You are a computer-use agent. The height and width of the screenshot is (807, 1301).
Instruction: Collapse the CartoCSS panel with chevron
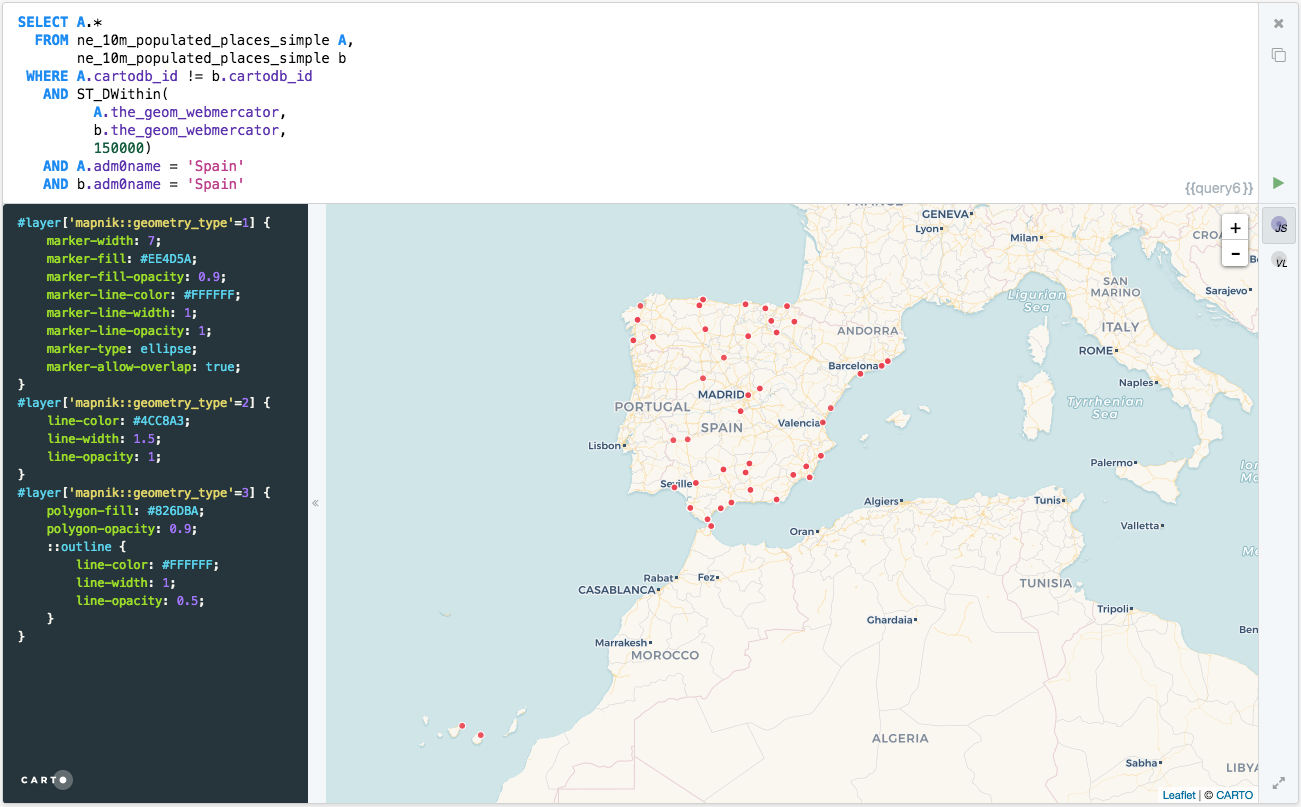(x=315, y=503)
